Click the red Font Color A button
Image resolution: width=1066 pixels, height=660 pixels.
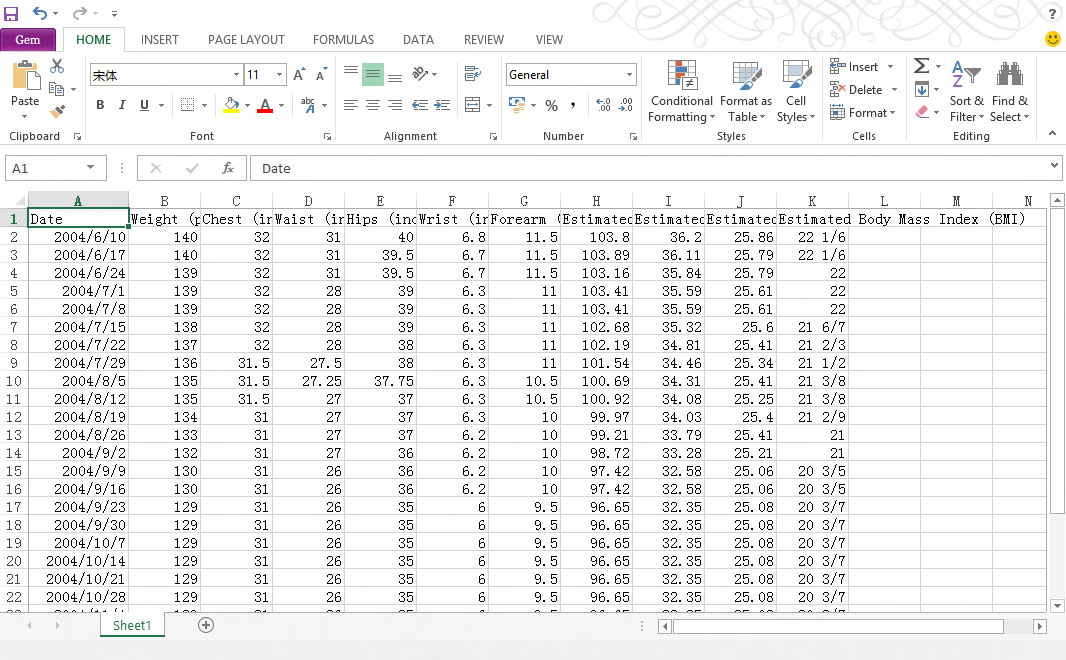pos(265,105)
